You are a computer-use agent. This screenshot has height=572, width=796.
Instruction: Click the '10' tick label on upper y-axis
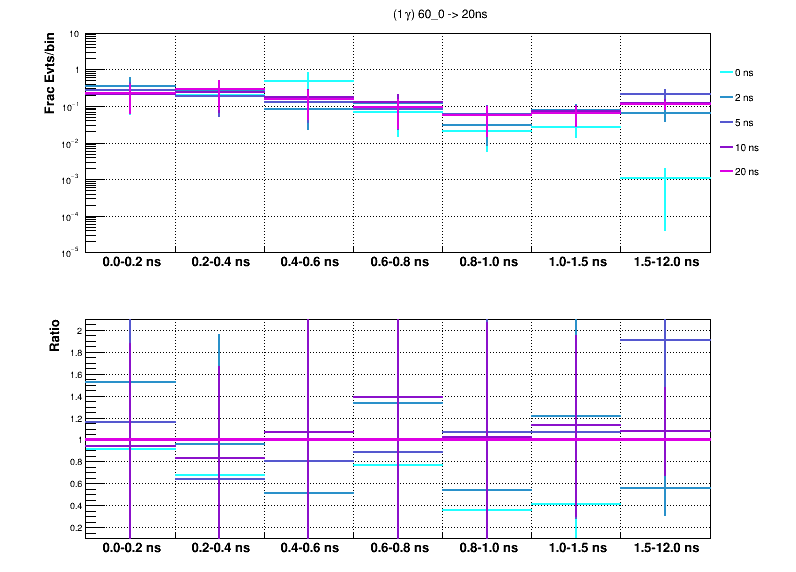click(74, 34)
